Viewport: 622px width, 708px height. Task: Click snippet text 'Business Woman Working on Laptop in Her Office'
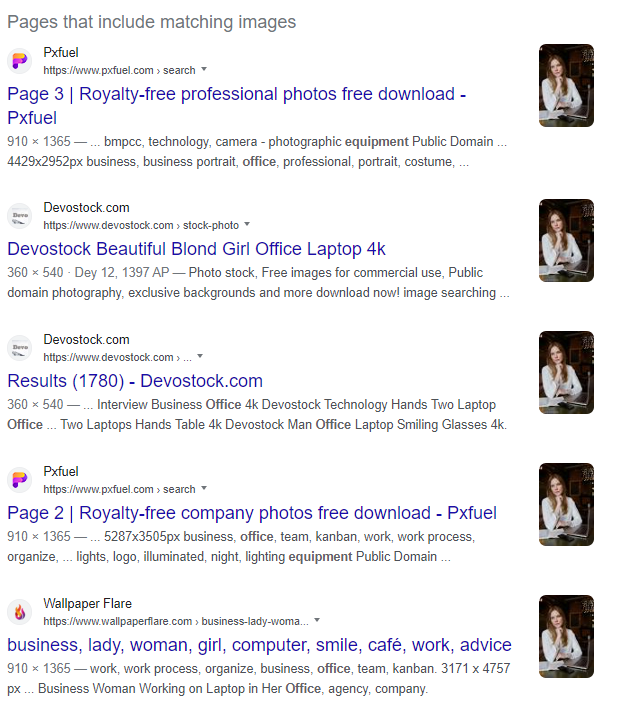pyautogui.click(x=180, y=688)
